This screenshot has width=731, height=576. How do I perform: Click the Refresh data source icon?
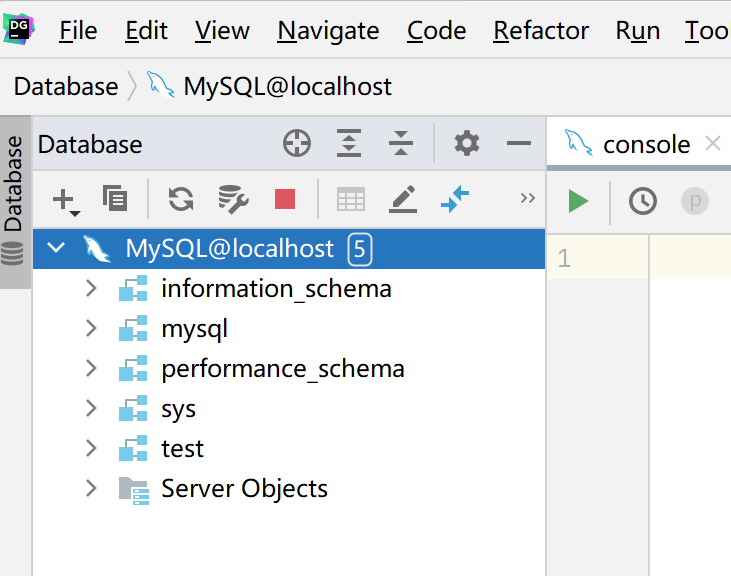(x=181, y=200)
